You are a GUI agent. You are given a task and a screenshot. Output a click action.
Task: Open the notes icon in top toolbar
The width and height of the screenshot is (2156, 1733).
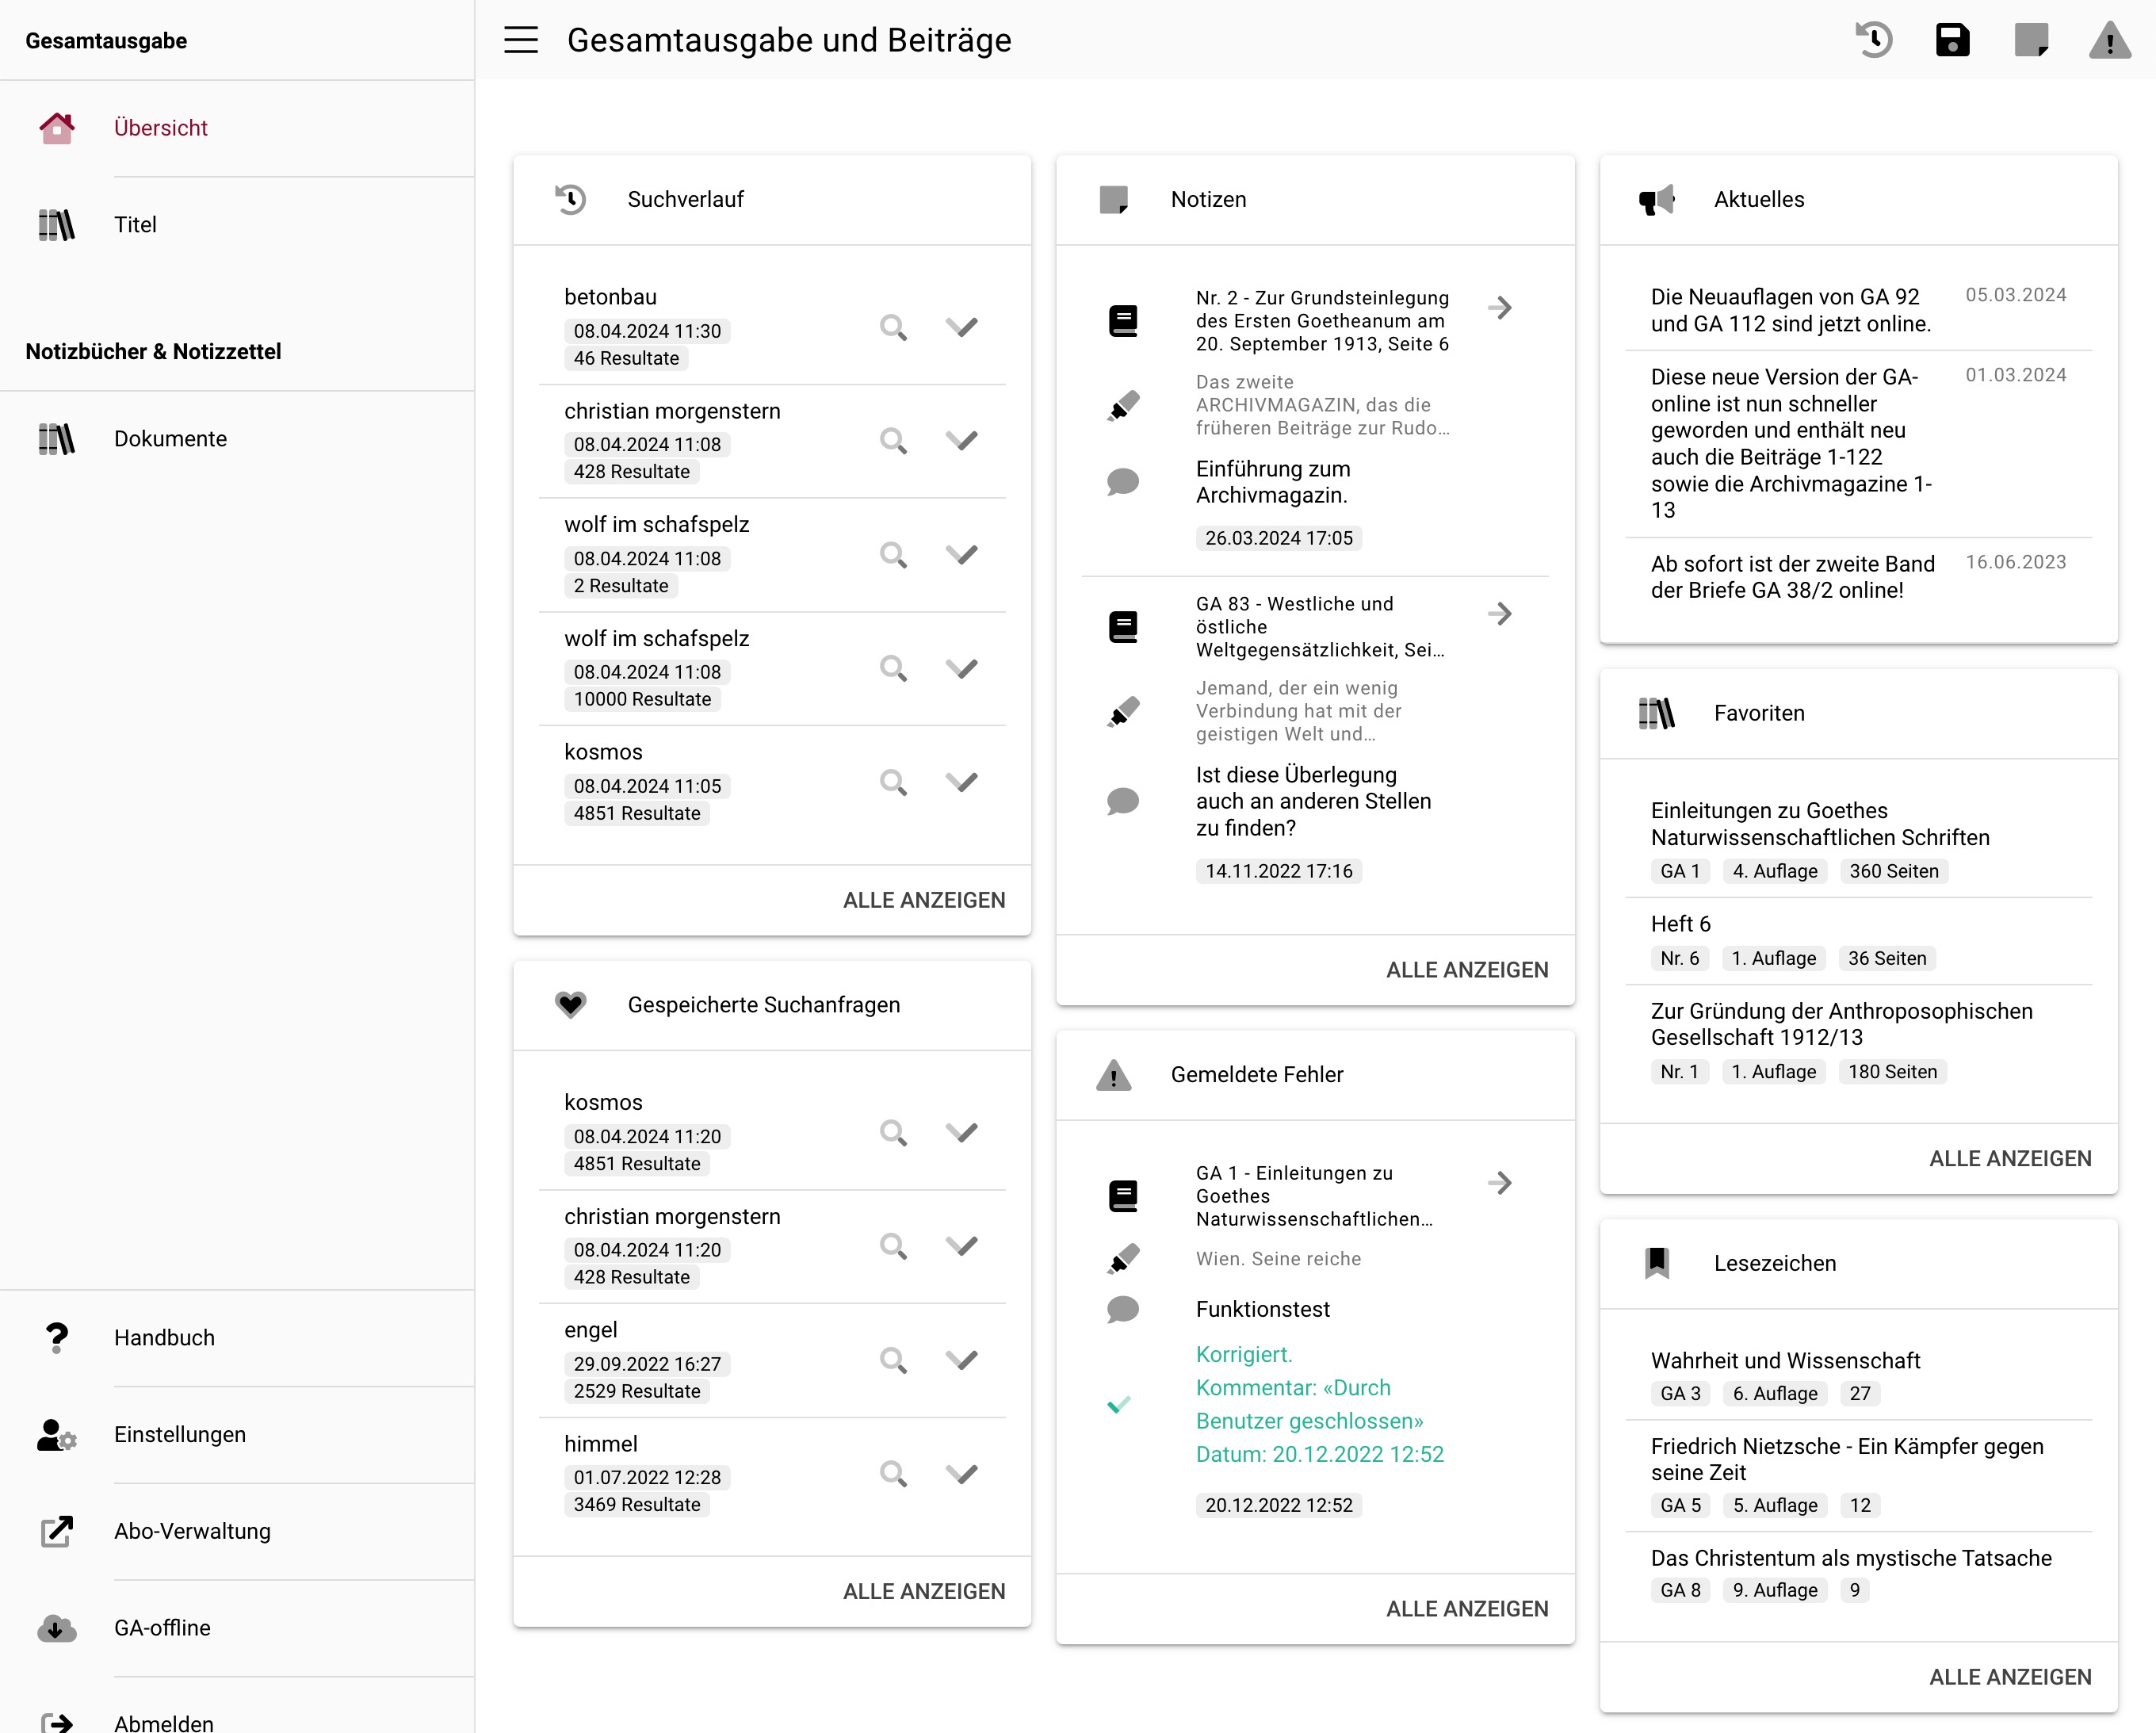2031,40
